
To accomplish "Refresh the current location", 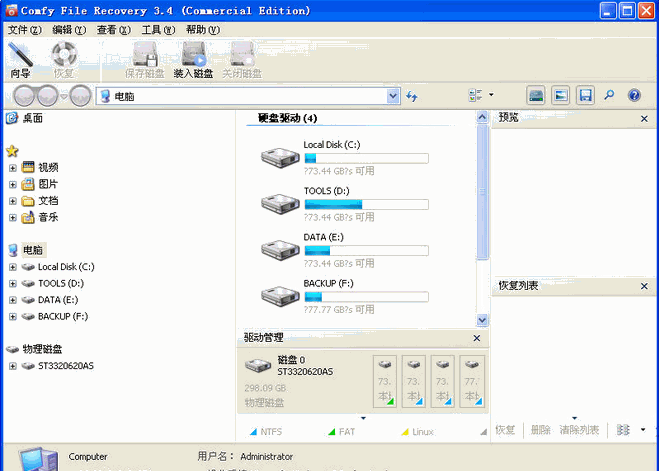I will coord(412,97).
